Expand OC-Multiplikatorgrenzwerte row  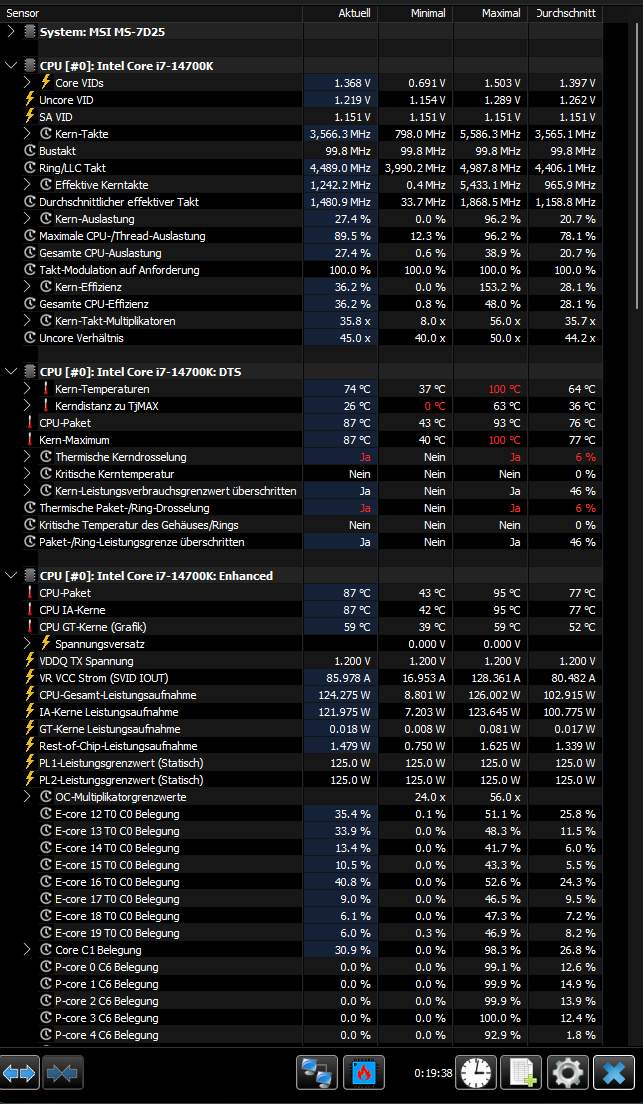click(x=27, y=797)
